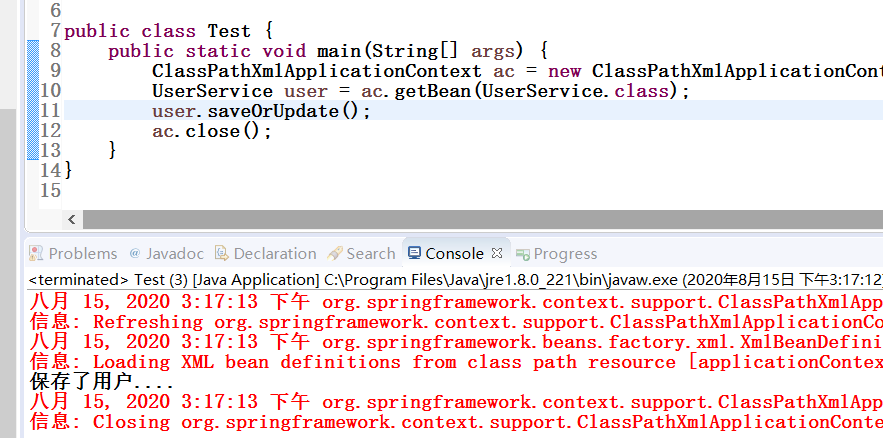Click the editor horizontal scrollbar track
Screen dimensions: 883x438
coord(483,220)
